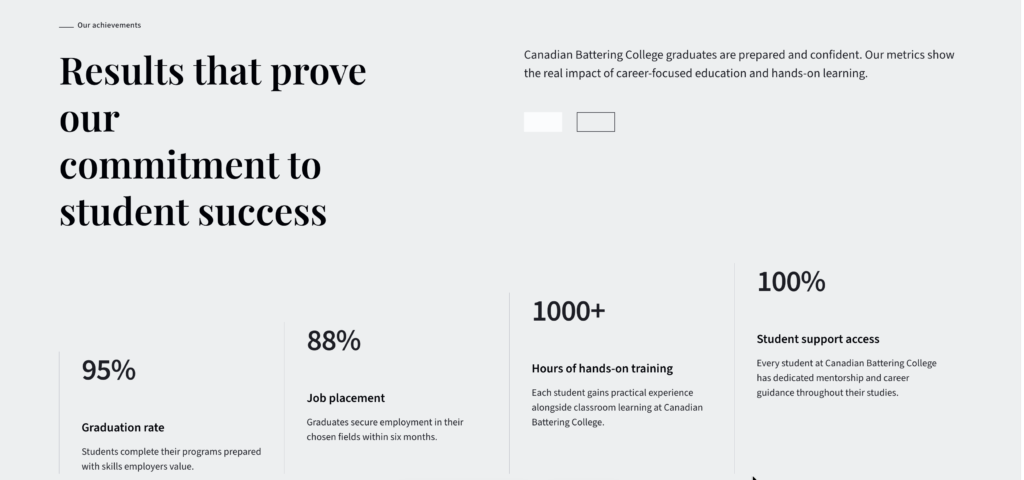This screenshot has width=1024, height=480.
Task: Click the 95% statistic figure
Action: [x=109, y=370]
